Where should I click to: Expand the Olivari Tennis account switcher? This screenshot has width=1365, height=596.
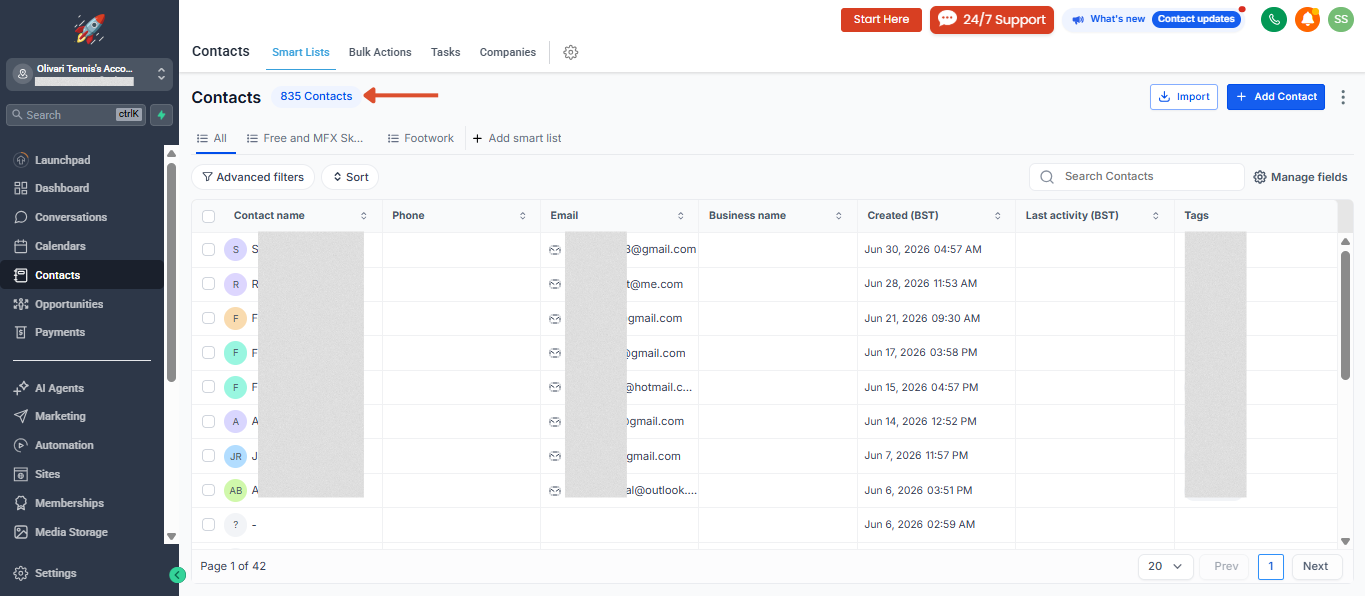90,74
